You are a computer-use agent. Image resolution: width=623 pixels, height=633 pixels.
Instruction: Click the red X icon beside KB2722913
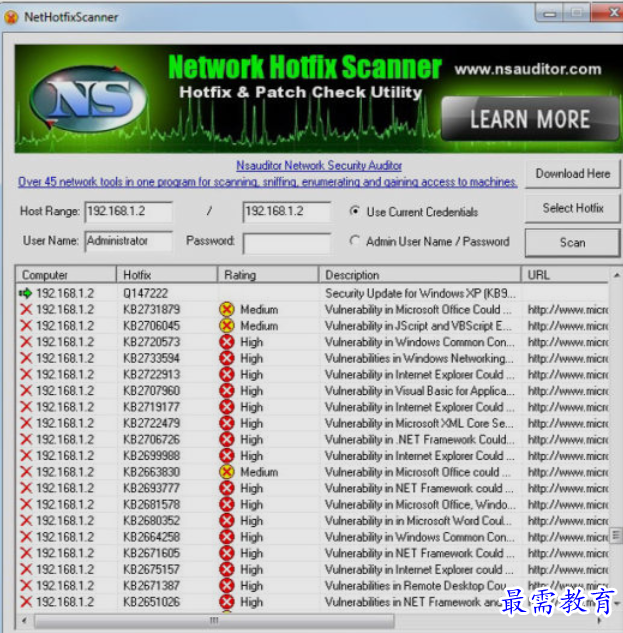click(26, 374)
